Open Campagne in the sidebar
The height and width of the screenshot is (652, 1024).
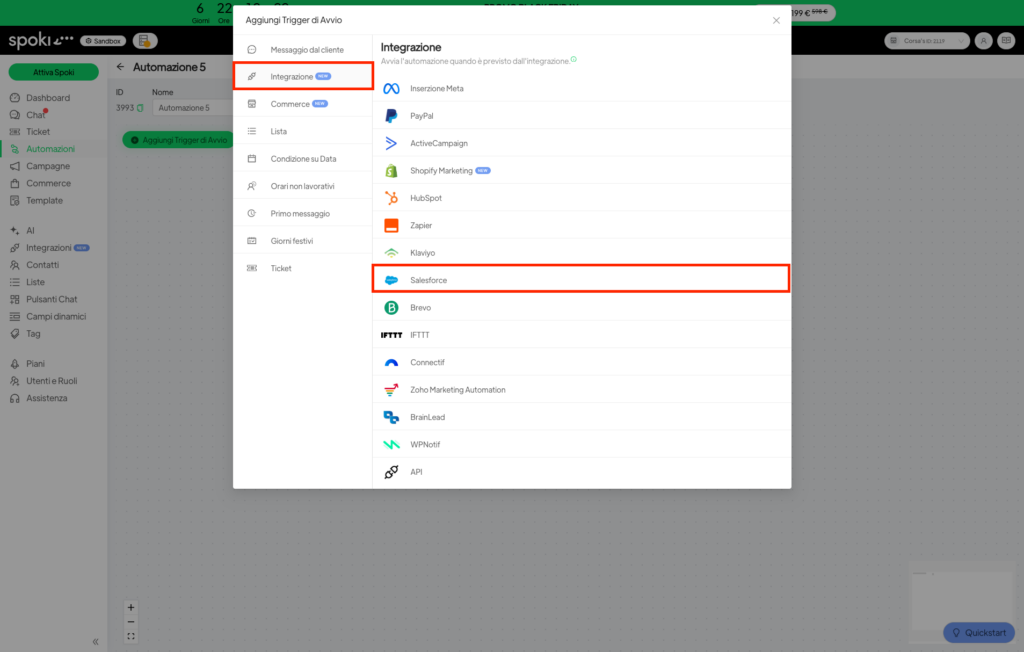[48, 166]
